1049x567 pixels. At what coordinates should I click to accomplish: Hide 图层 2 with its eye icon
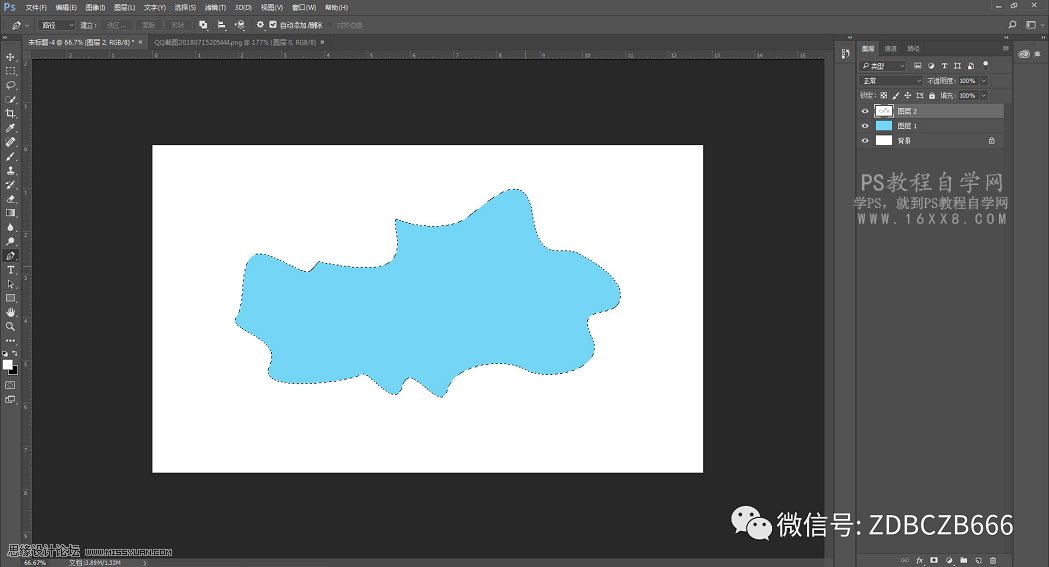pyautogui.click(x=865, y=111)
